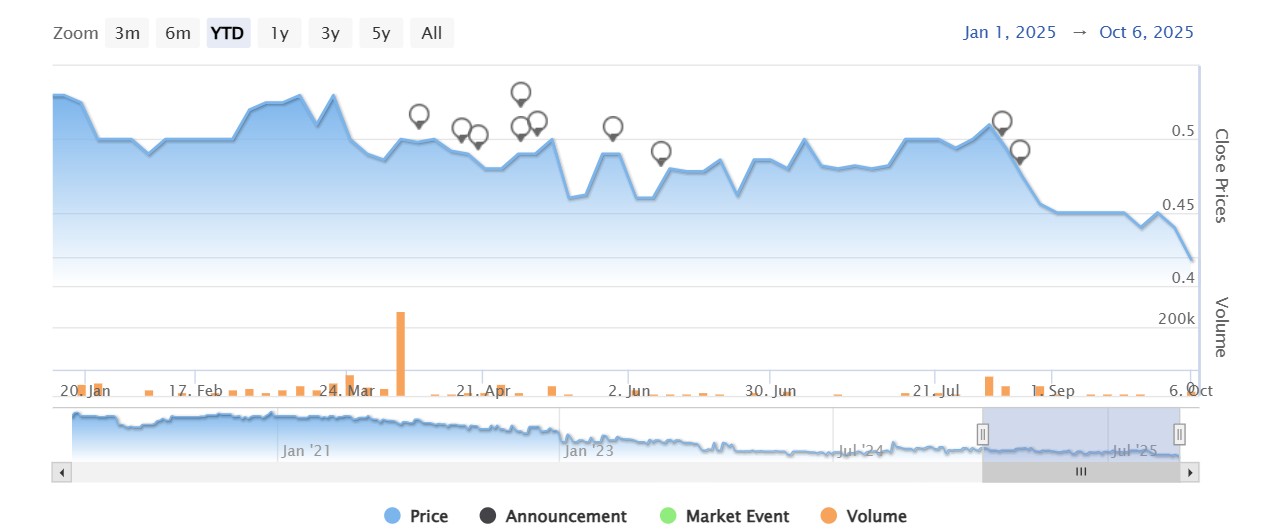Click the scrollbar left arrow button

click(62, 472)
